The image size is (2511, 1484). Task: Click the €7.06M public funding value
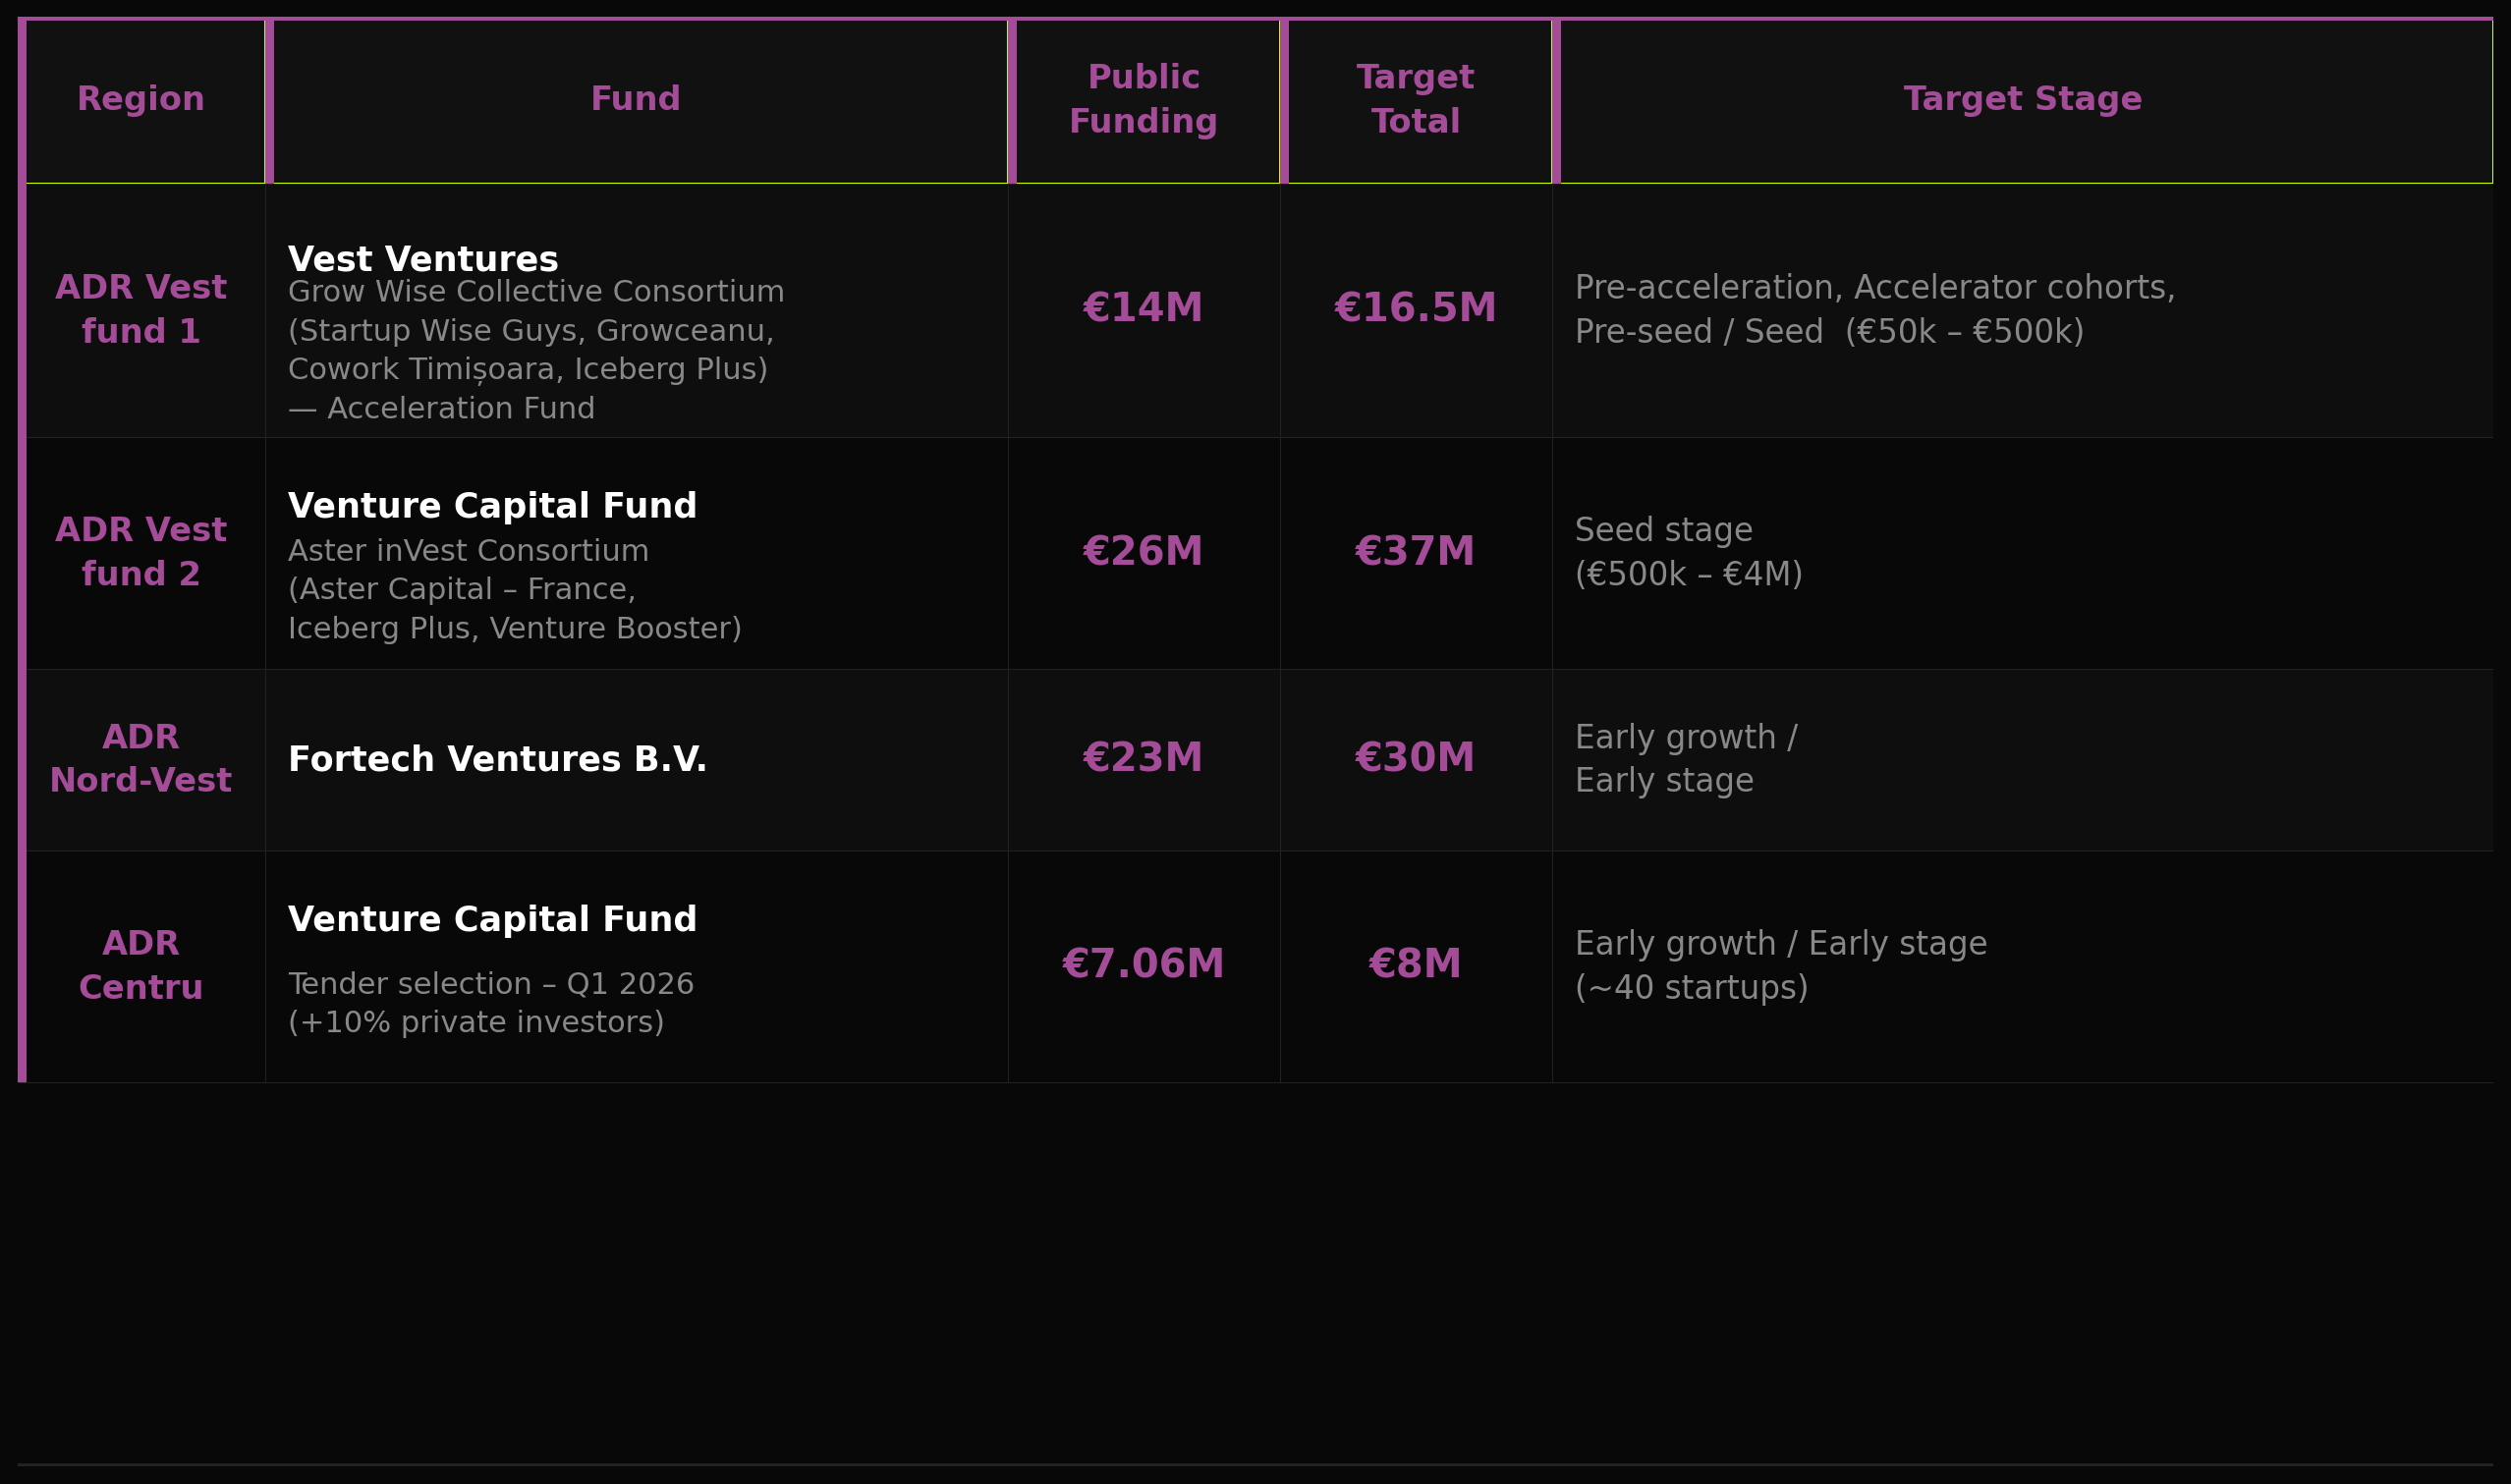click(1143, 965)
